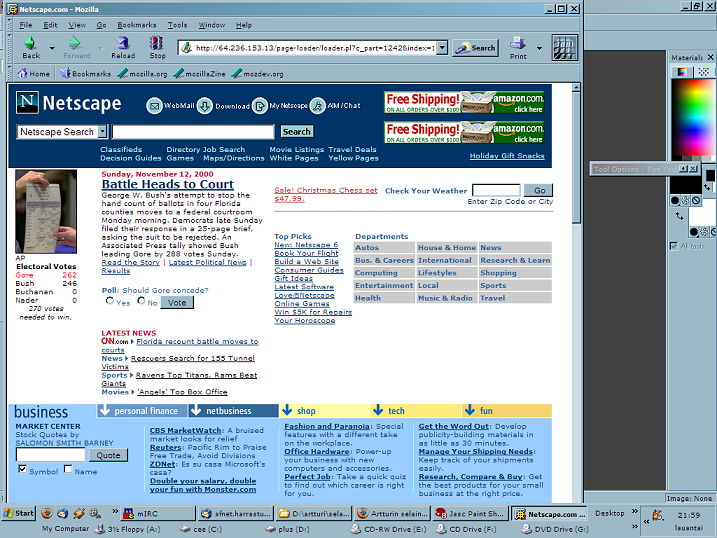Expand the quick launch overflow chevron
The height and width of the screenshot is (538, 717).
115,511
